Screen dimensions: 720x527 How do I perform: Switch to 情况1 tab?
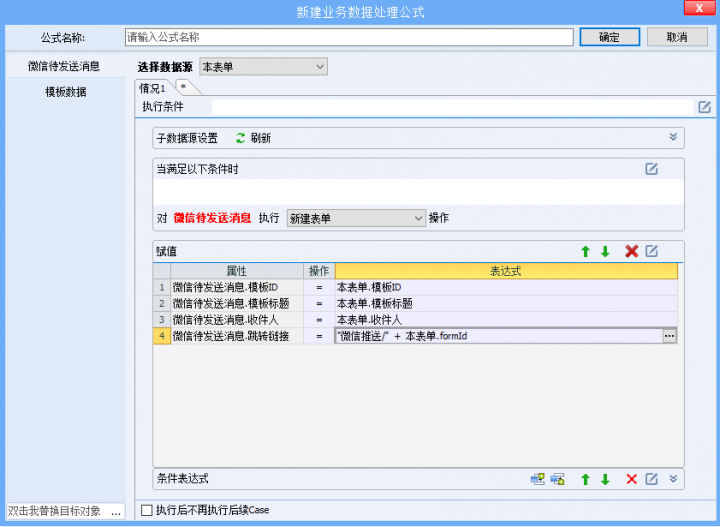(152, 88)
